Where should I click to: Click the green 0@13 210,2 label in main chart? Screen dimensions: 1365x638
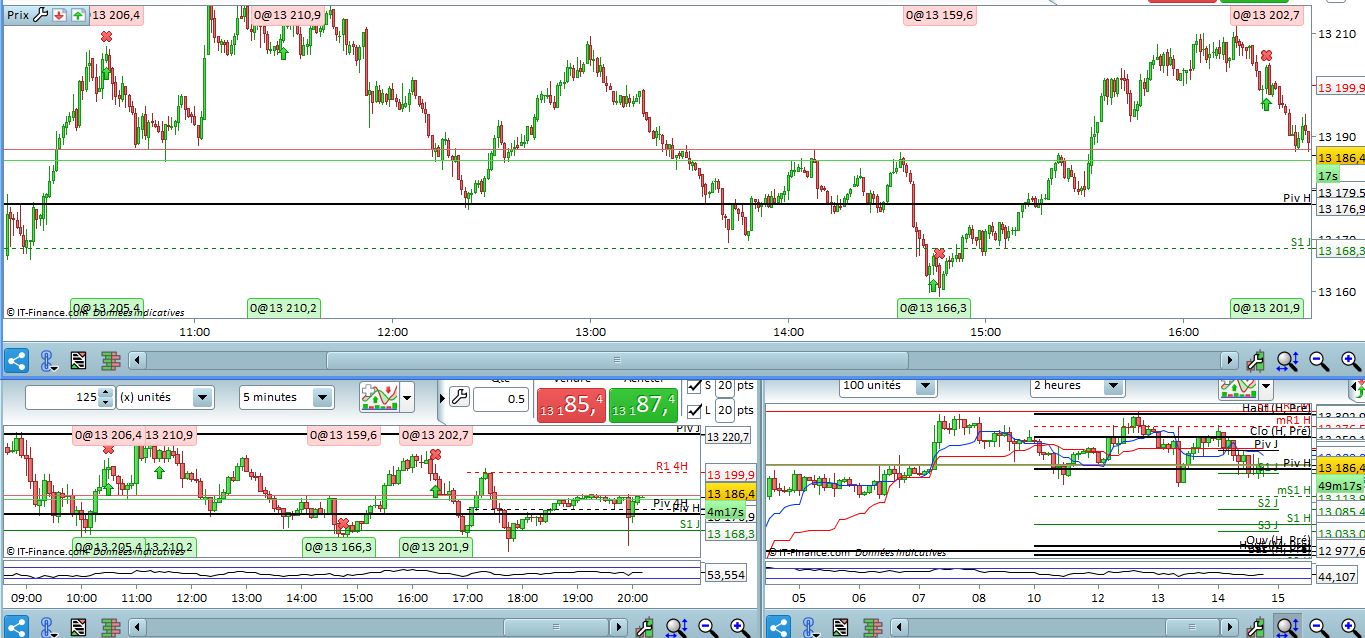pos(283,307)
